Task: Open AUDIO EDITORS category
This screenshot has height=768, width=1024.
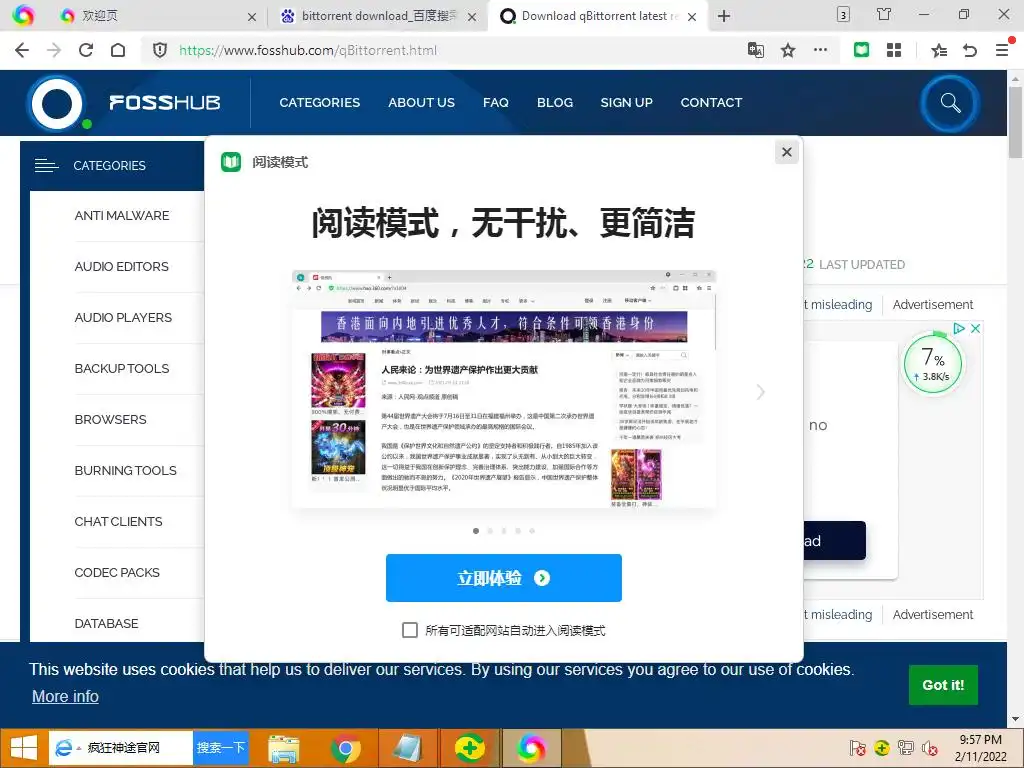Action: tap(121, 266)
